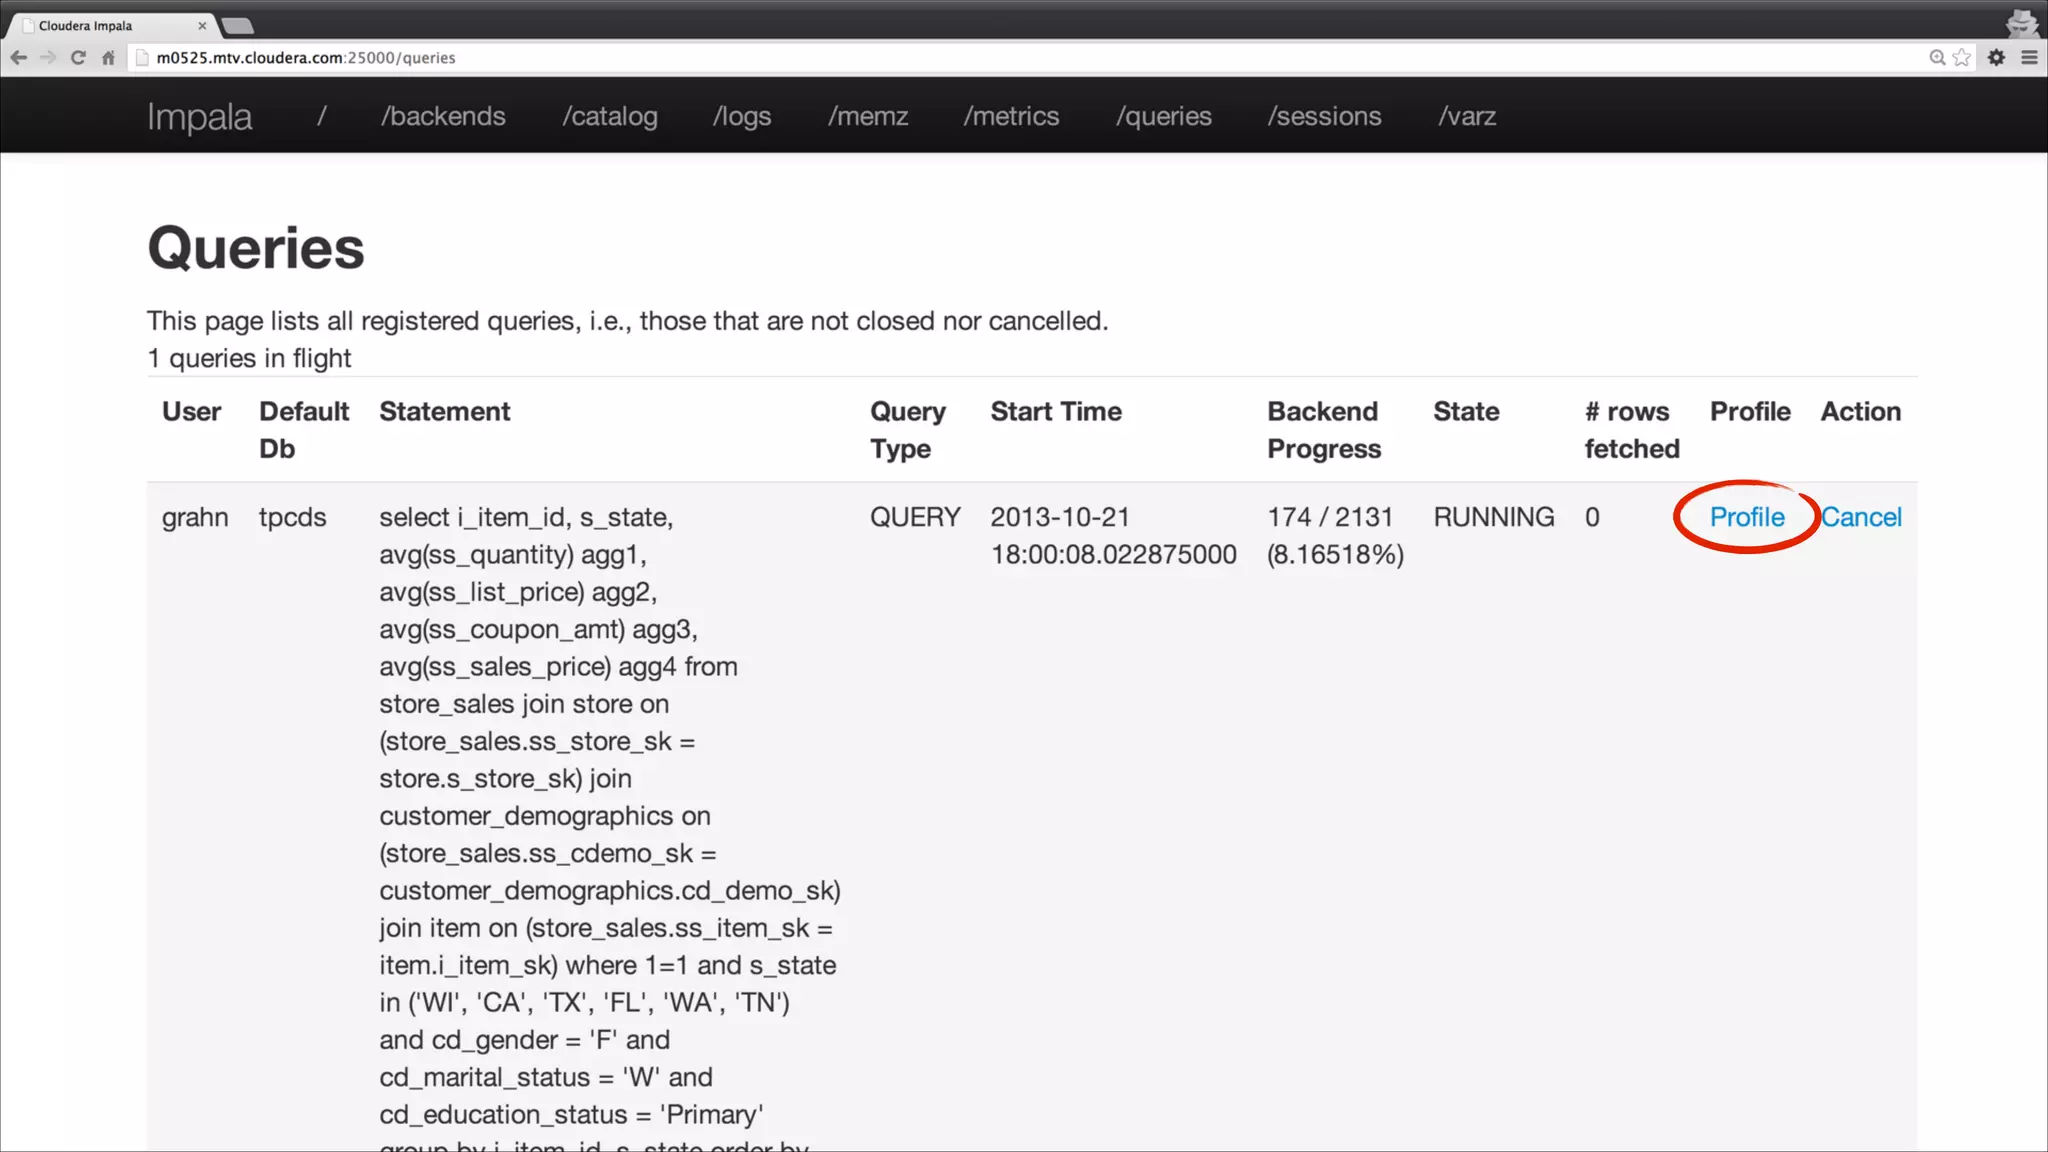The height and width of the screenshot is (1152, 2048).
Task: Go to the /varz page
Action: point(1466,116)
